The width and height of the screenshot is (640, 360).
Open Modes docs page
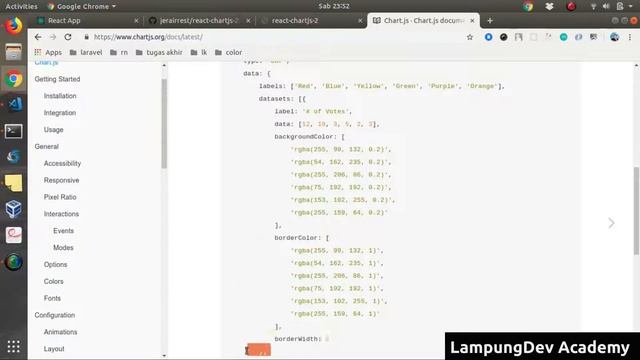coord(63,248)
